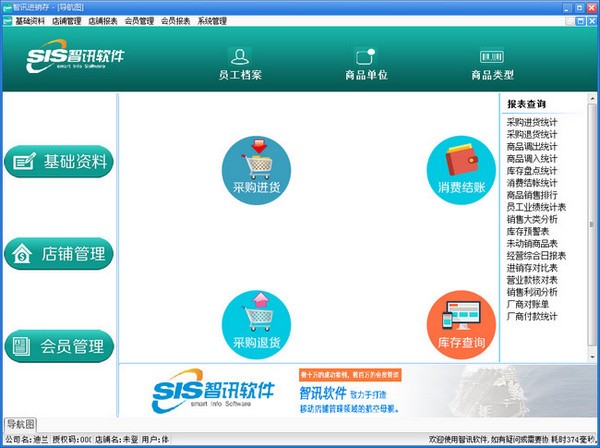This screenshot has height=448, width=600.
Task: Open the 基础资料 menu
Action: click(x=30, y=21)
